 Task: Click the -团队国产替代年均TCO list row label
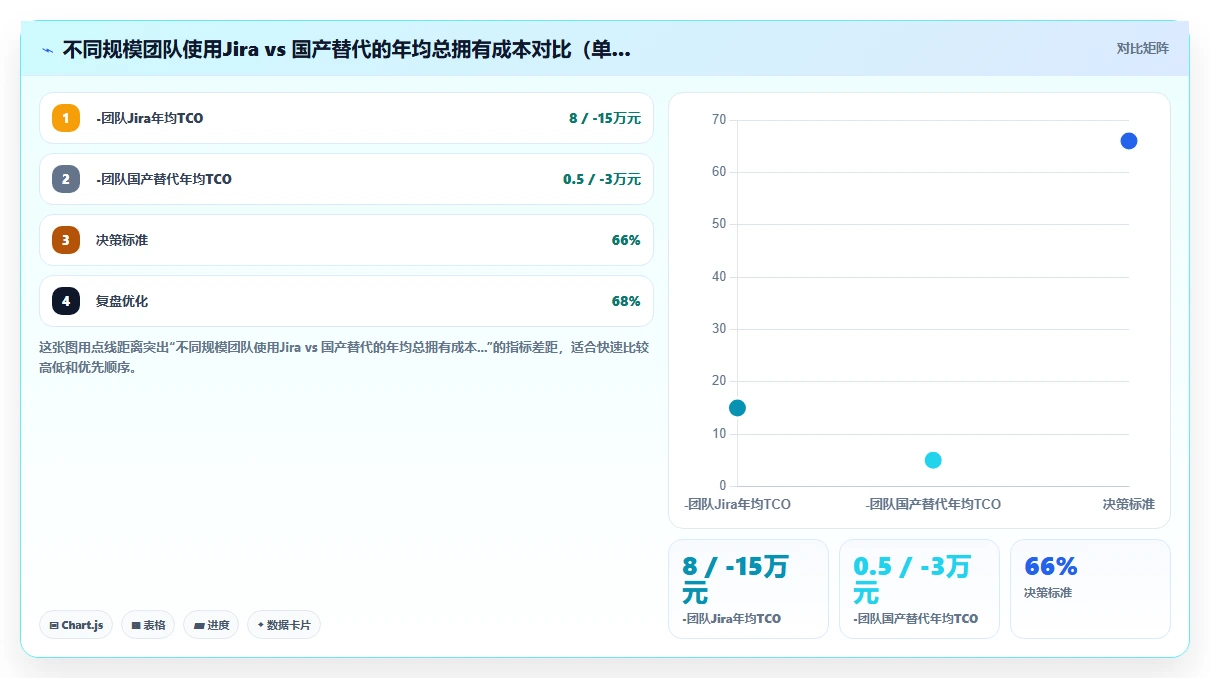click(x=164, y=179)
